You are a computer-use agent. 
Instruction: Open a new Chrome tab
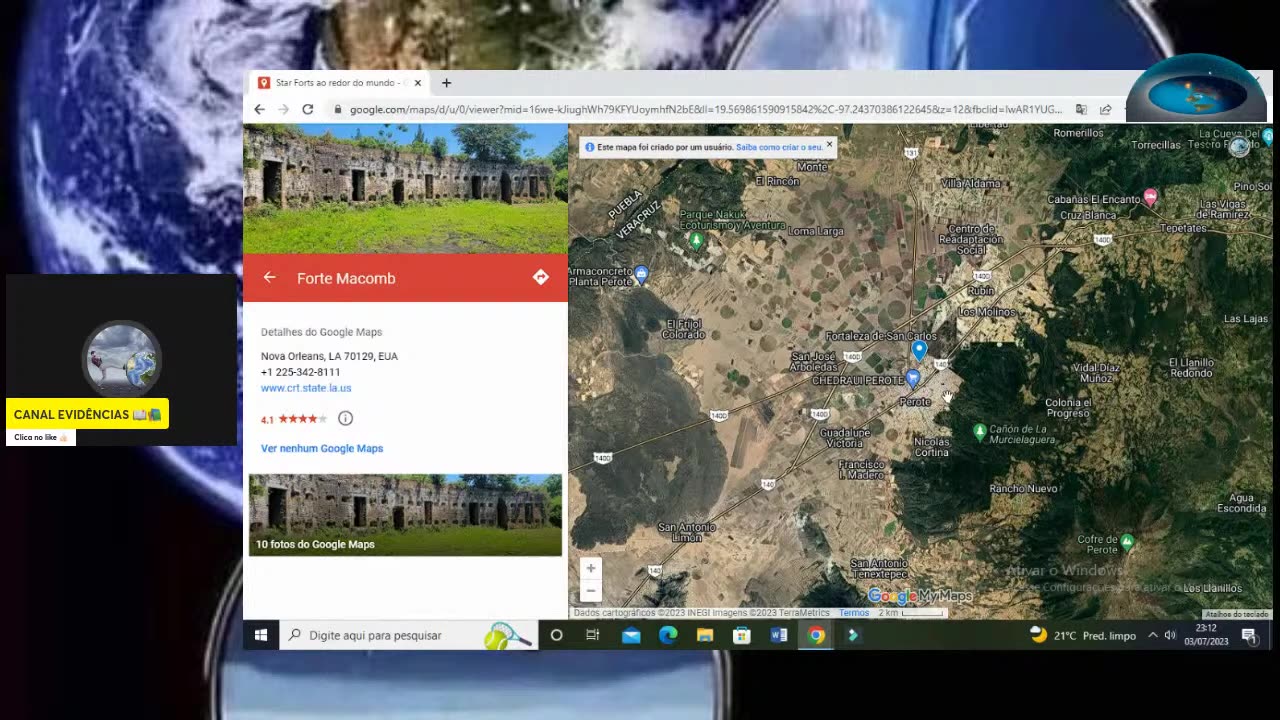(446, 83)
